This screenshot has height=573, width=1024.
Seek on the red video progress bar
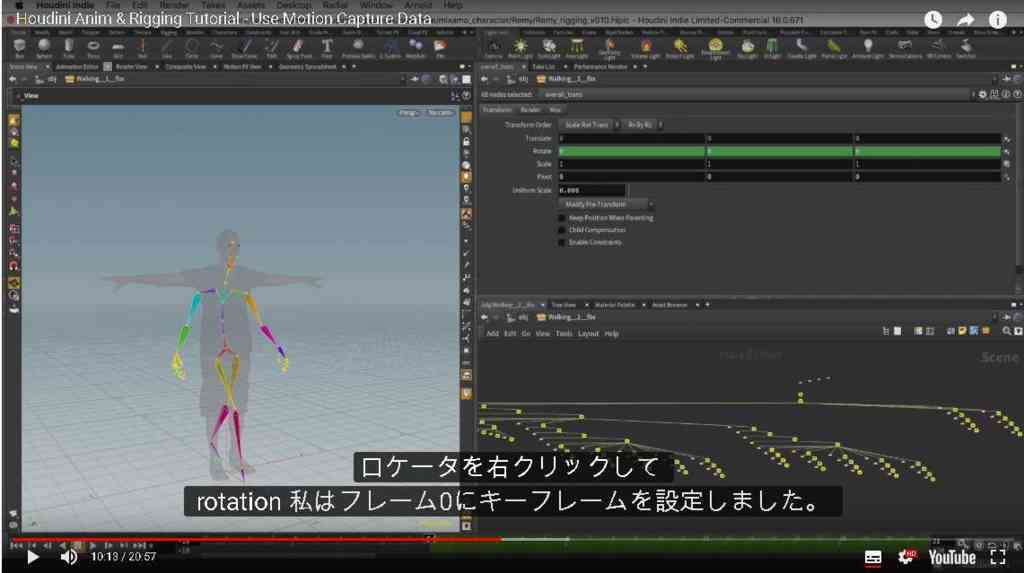click(257, 540)
